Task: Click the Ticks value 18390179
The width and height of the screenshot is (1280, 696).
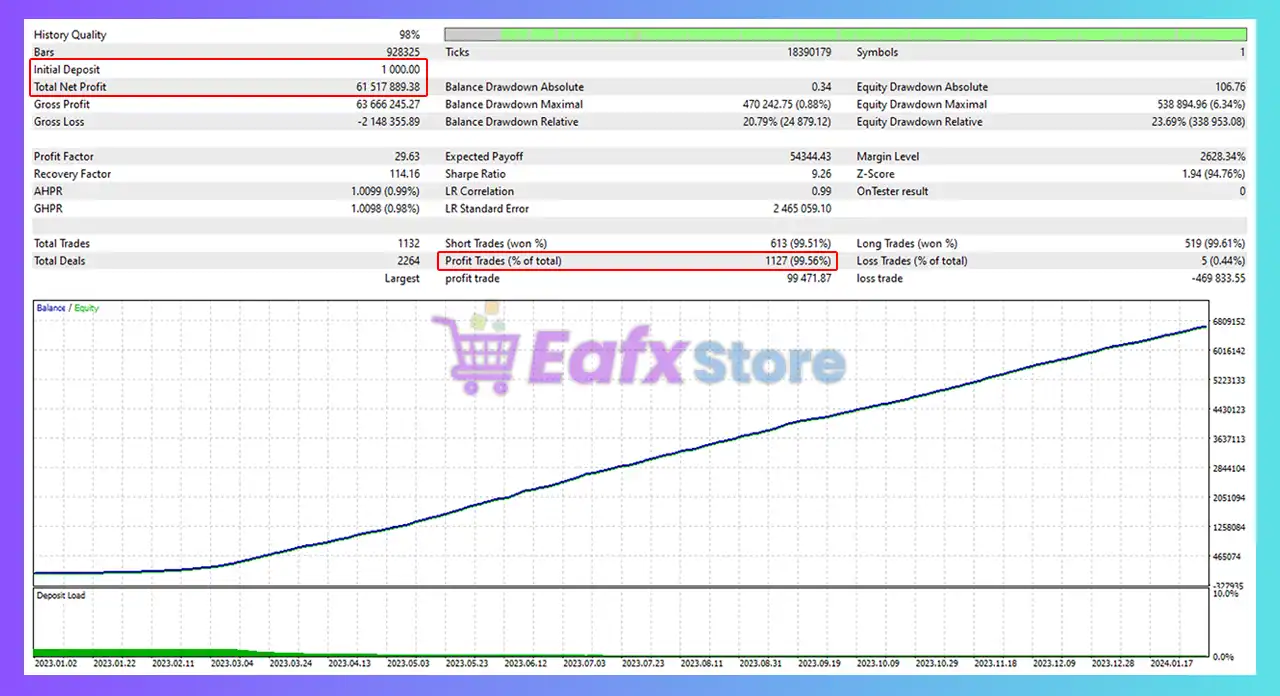Action: [809, 52]
